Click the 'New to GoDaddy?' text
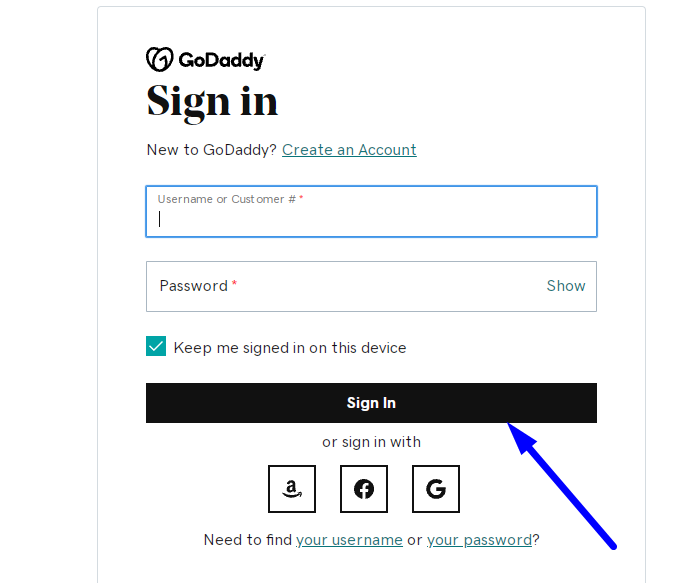The image size is (697, 583). pos(212,150)
